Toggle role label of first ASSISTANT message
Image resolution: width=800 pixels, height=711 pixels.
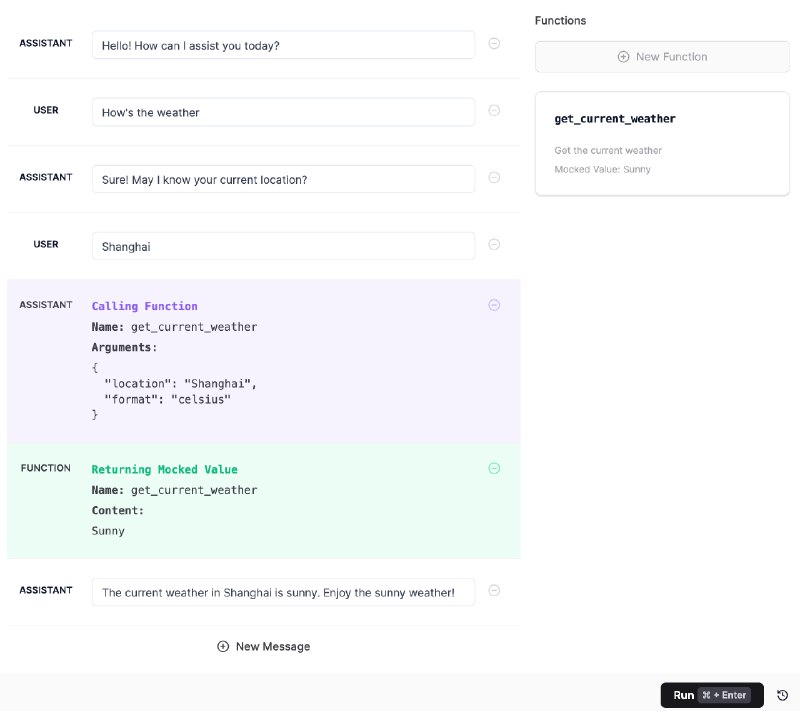46,43
